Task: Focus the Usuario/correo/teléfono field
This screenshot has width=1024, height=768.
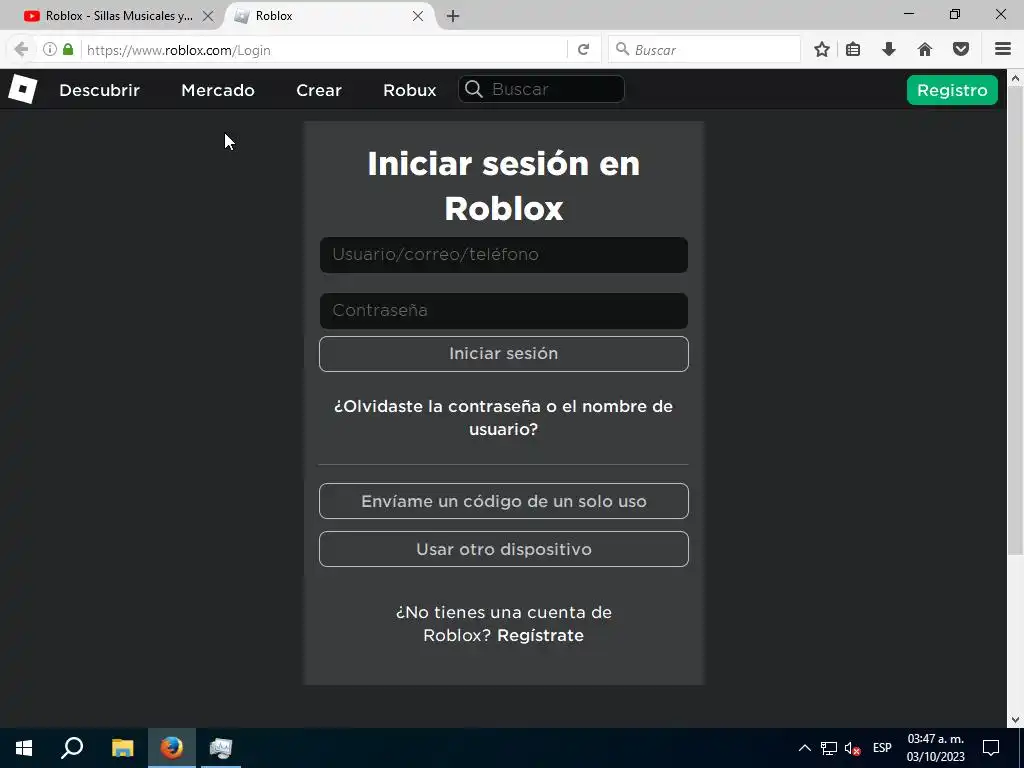Action: (504, 255)
